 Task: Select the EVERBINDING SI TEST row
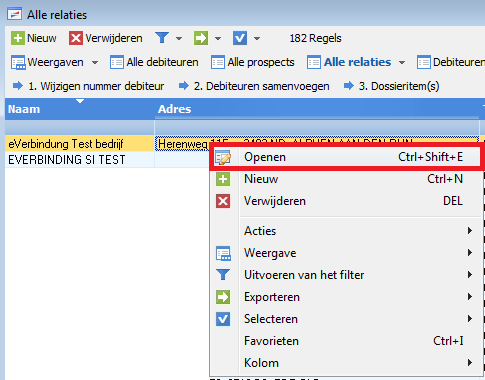coord(80,160)
